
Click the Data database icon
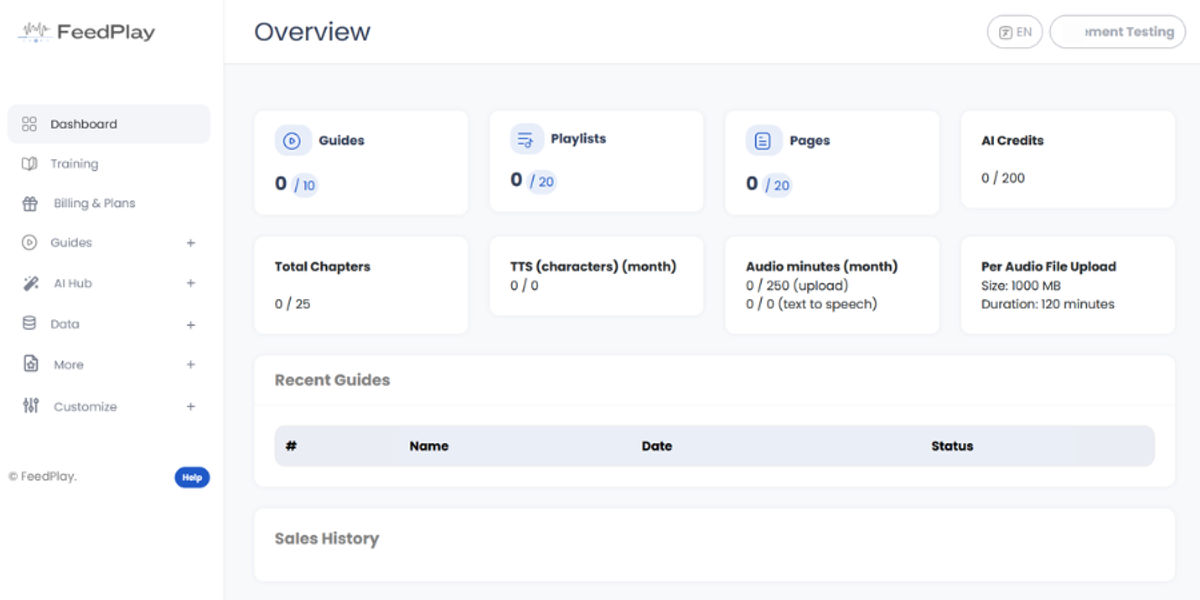[x=29, y=324]
